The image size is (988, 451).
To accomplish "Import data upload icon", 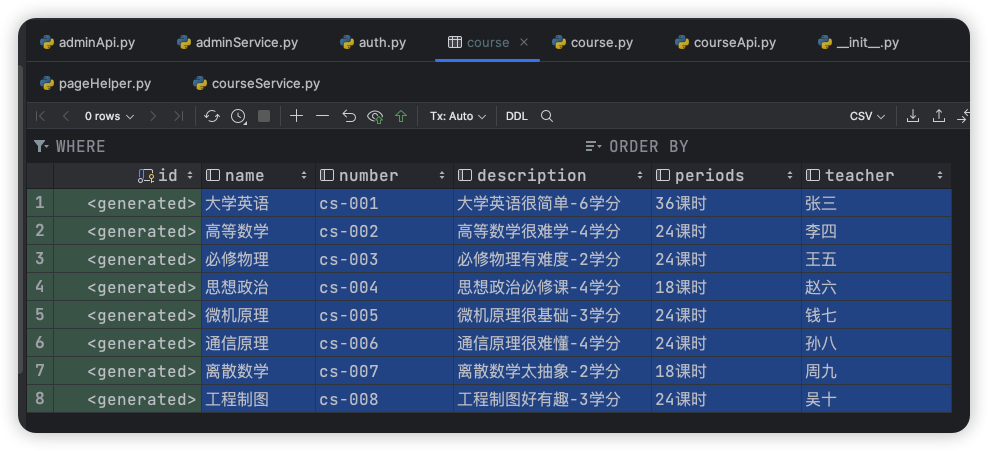I will (x=939, y=116).
